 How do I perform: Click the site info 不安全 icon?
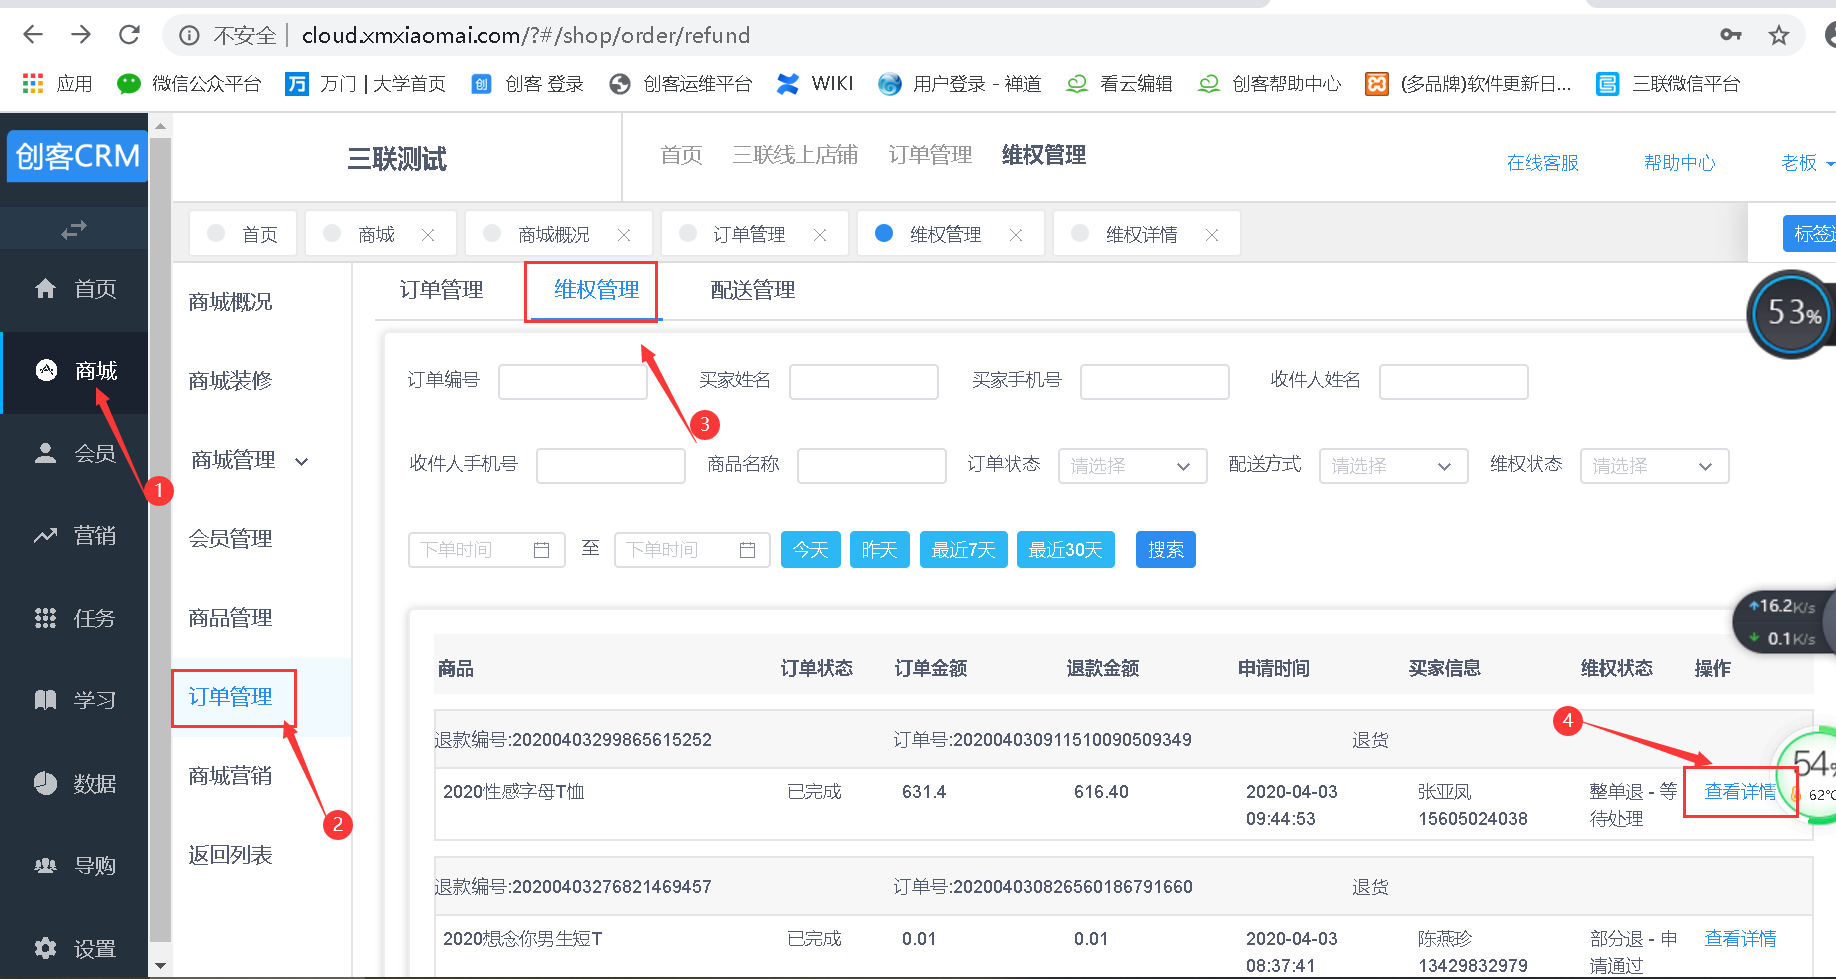pos(189,36)
